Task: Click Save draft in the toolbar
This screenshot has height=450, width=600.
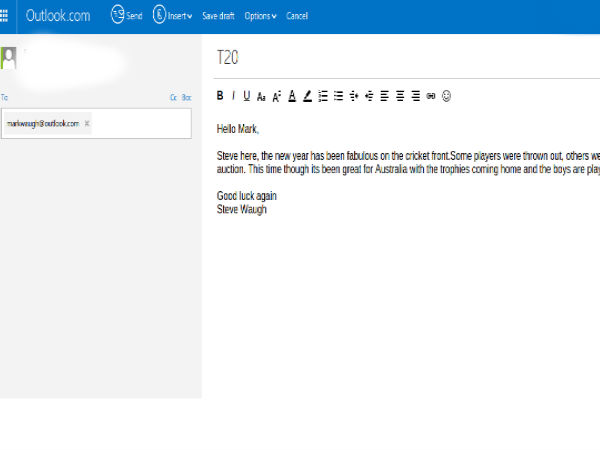Action: [219, 16]
